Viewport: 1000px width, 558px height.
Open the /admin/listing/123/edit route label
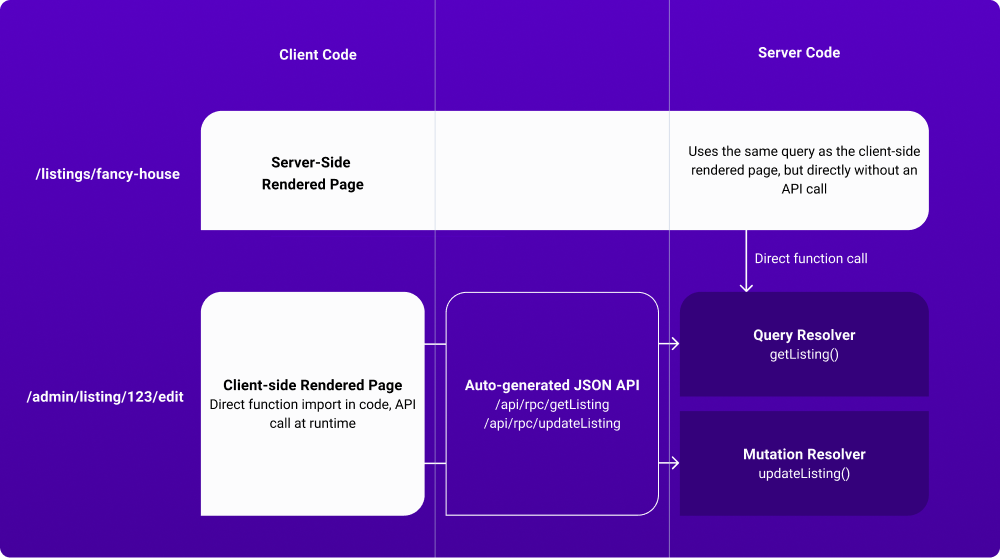(x=105, y=397)
